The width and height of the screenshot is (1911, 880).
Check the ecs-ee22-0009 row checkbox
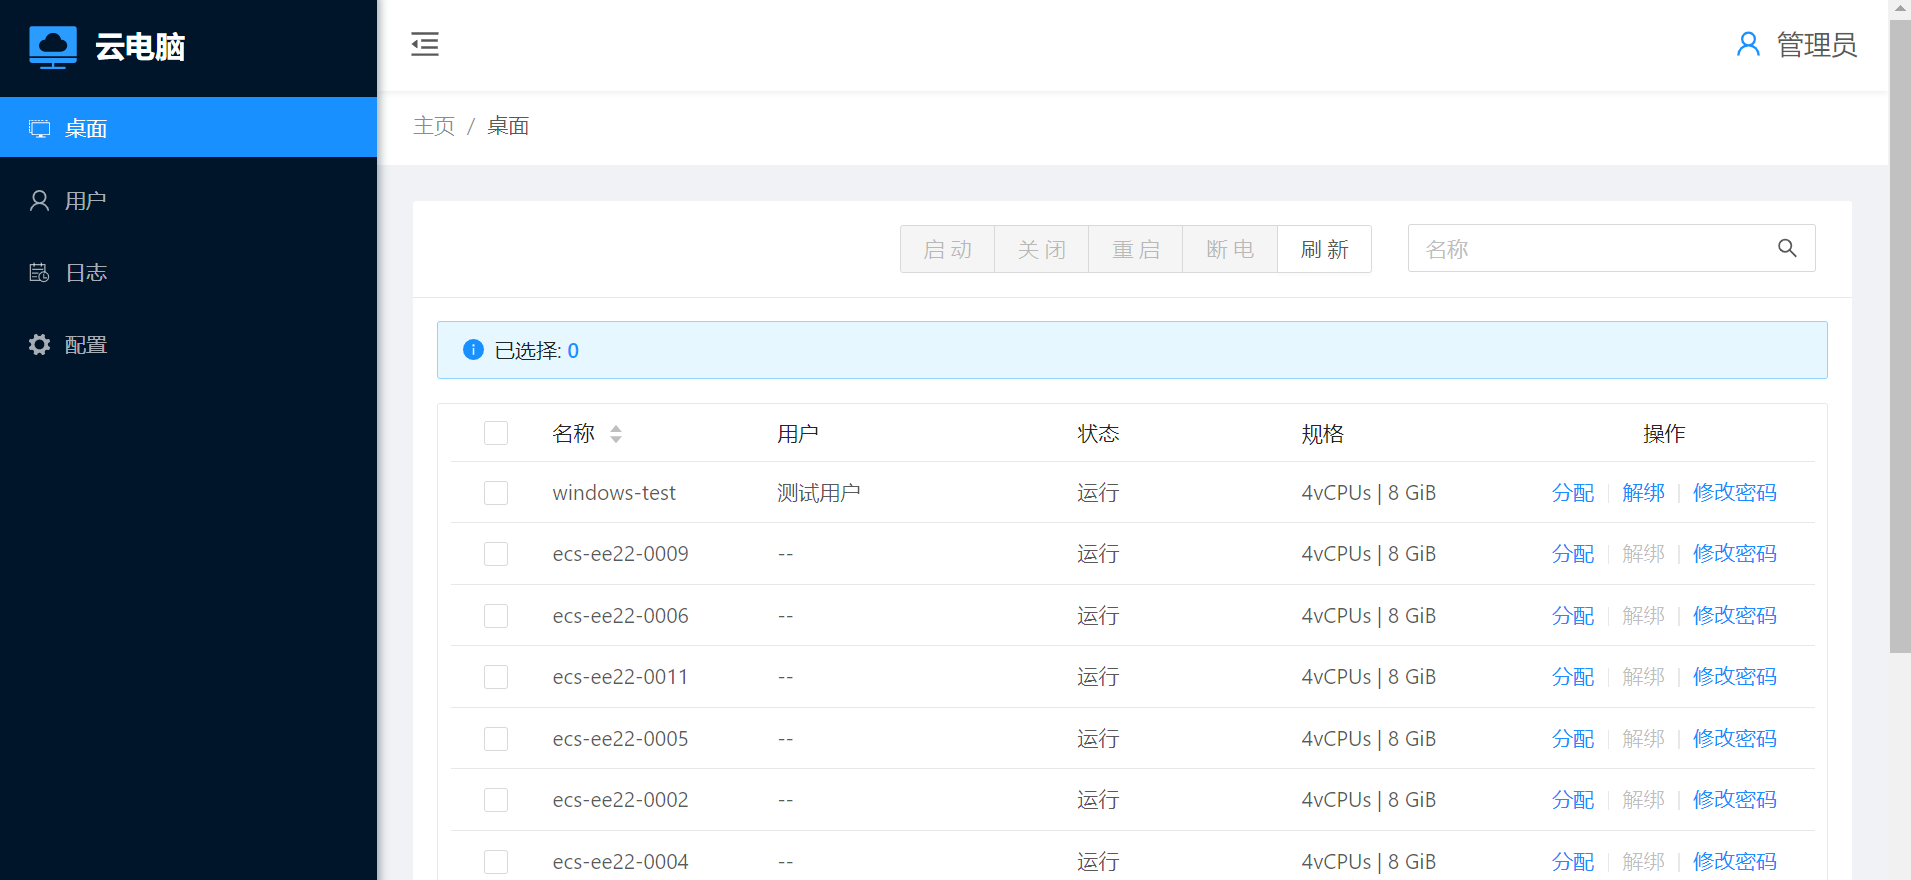click(x=496, y=554)
